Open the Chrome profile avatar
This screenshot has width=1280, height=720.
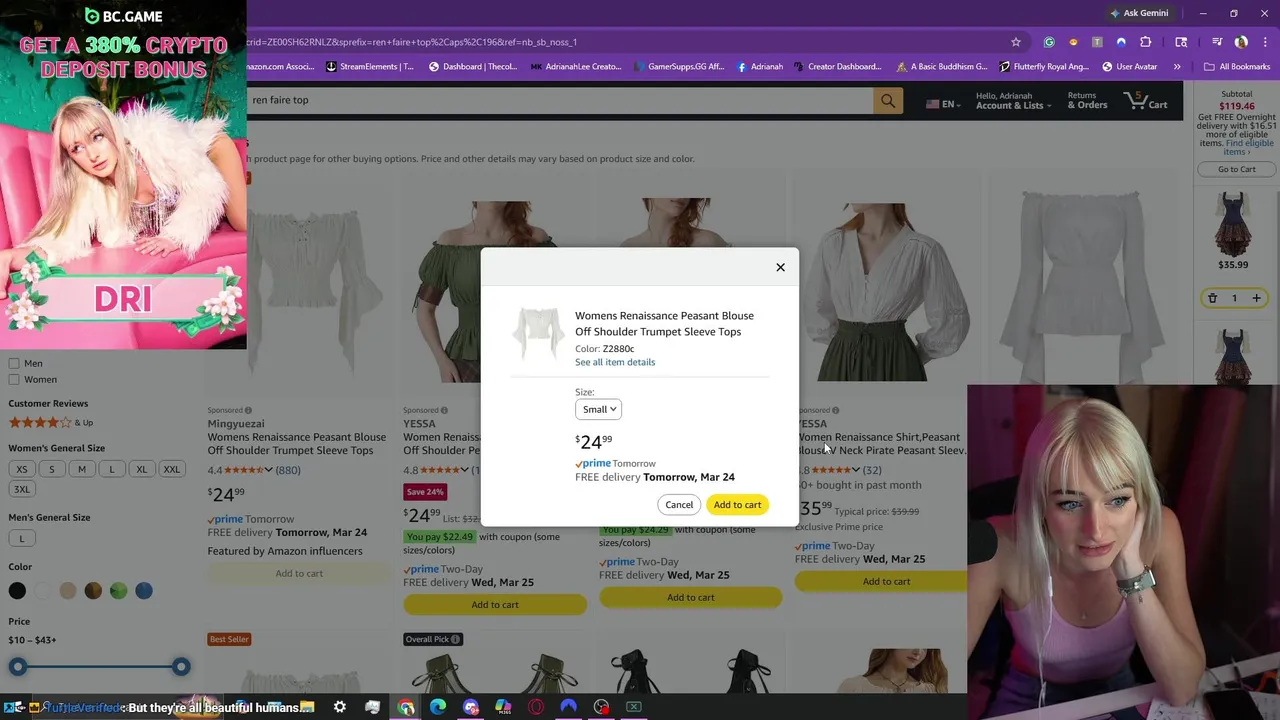tap(1241, 42)
